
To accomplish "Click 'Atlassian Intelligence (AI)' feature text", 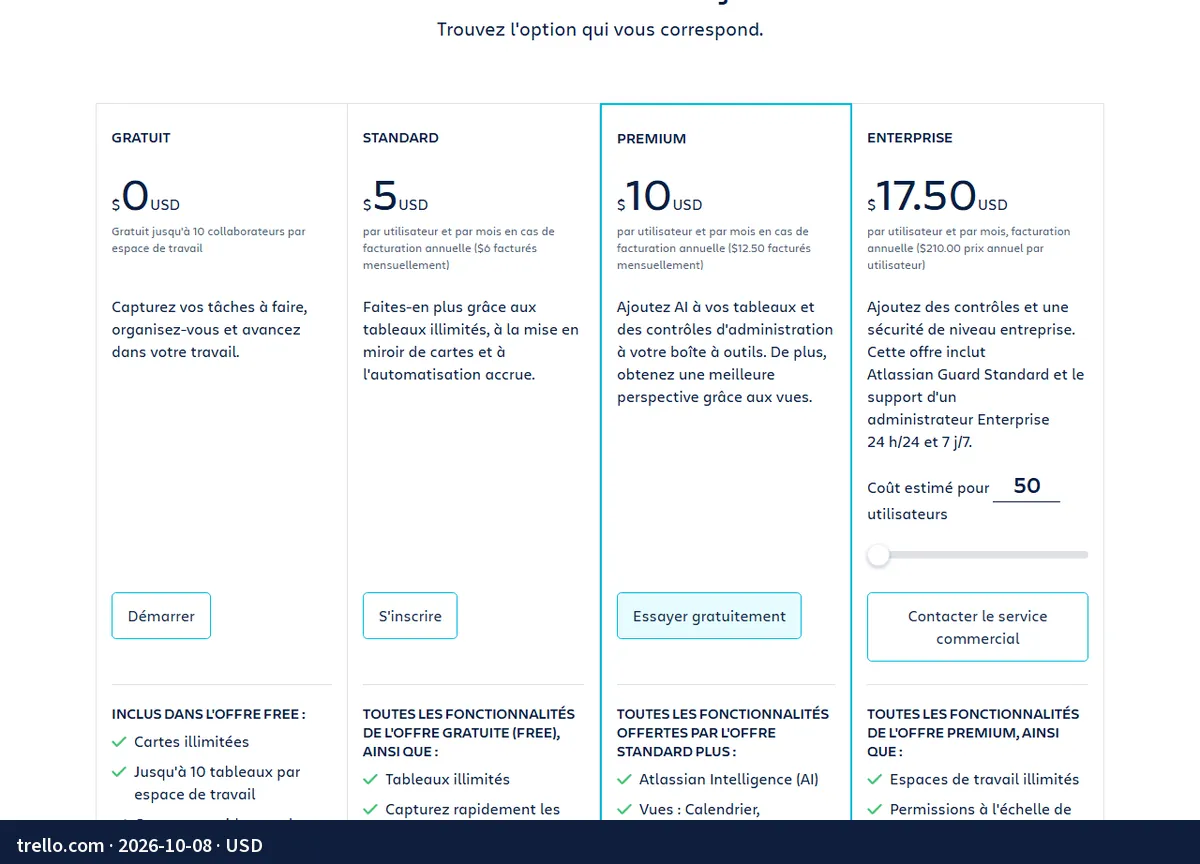I will pyautogui.click(x=729, y=779).
